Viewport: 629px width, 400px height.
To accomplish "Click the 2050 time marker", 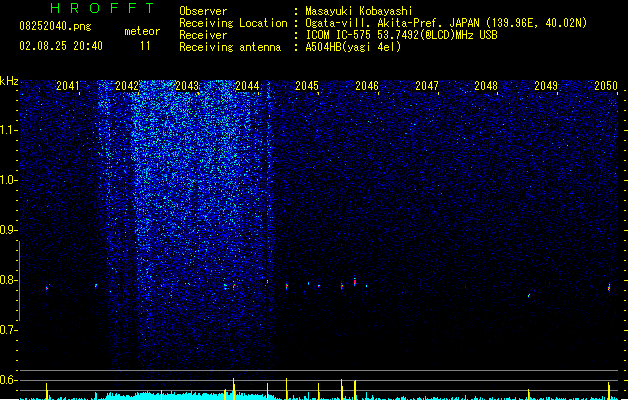I will point(606,86).
